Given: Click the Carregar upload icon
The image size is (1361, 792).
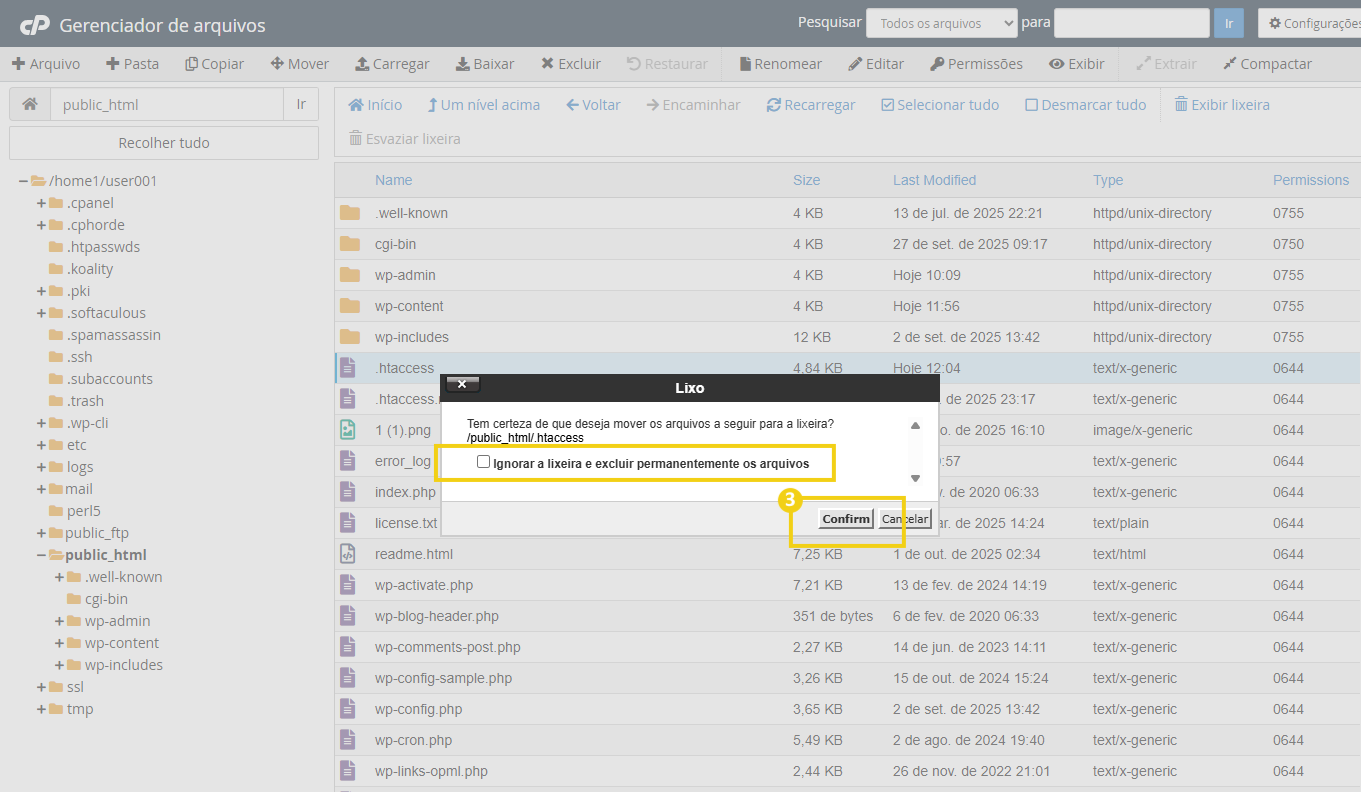Looking at the screenshot, I should coord(362,64).
